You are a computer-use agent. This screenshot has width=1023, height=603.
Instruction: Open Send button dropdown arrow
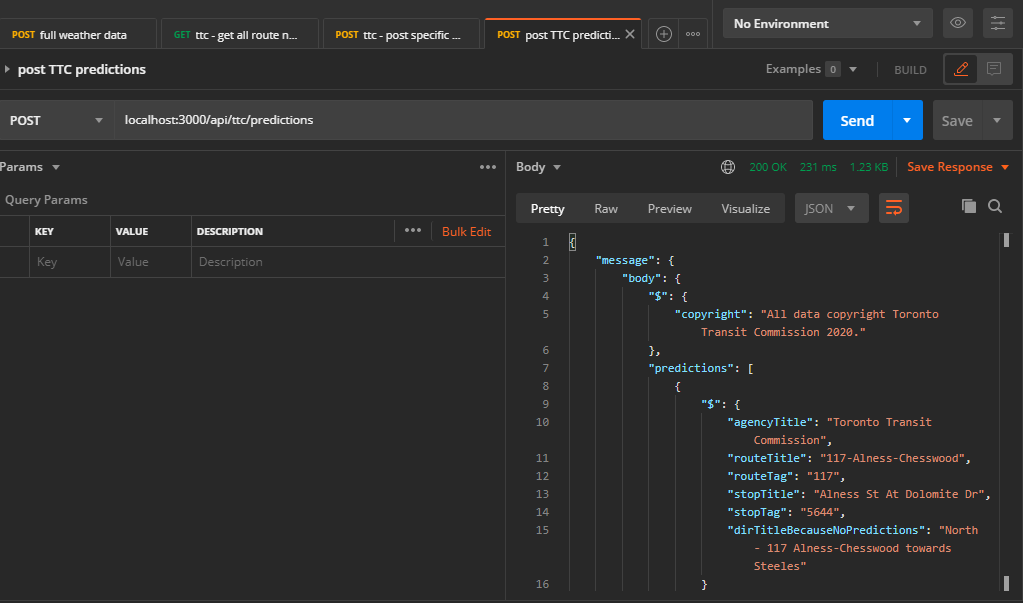[907, 120]
